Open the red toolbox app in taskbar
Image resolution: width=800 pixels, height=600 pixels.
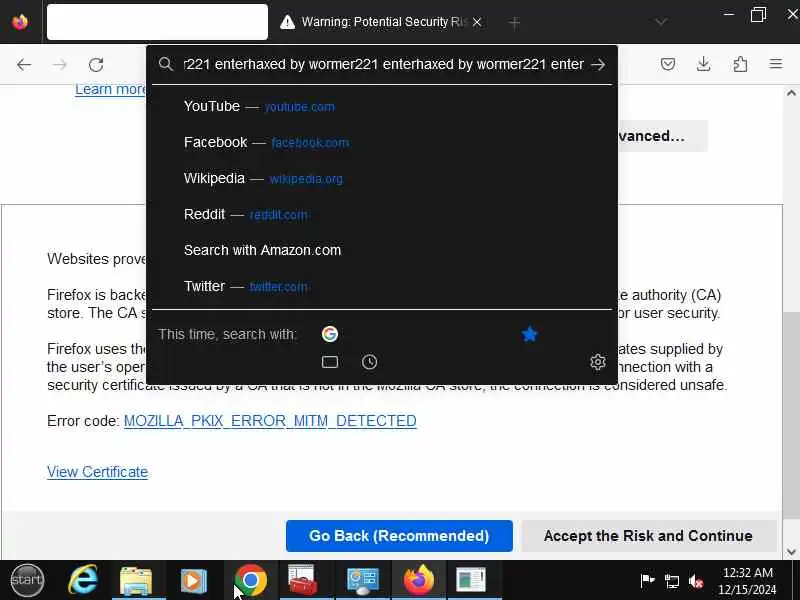302,580
